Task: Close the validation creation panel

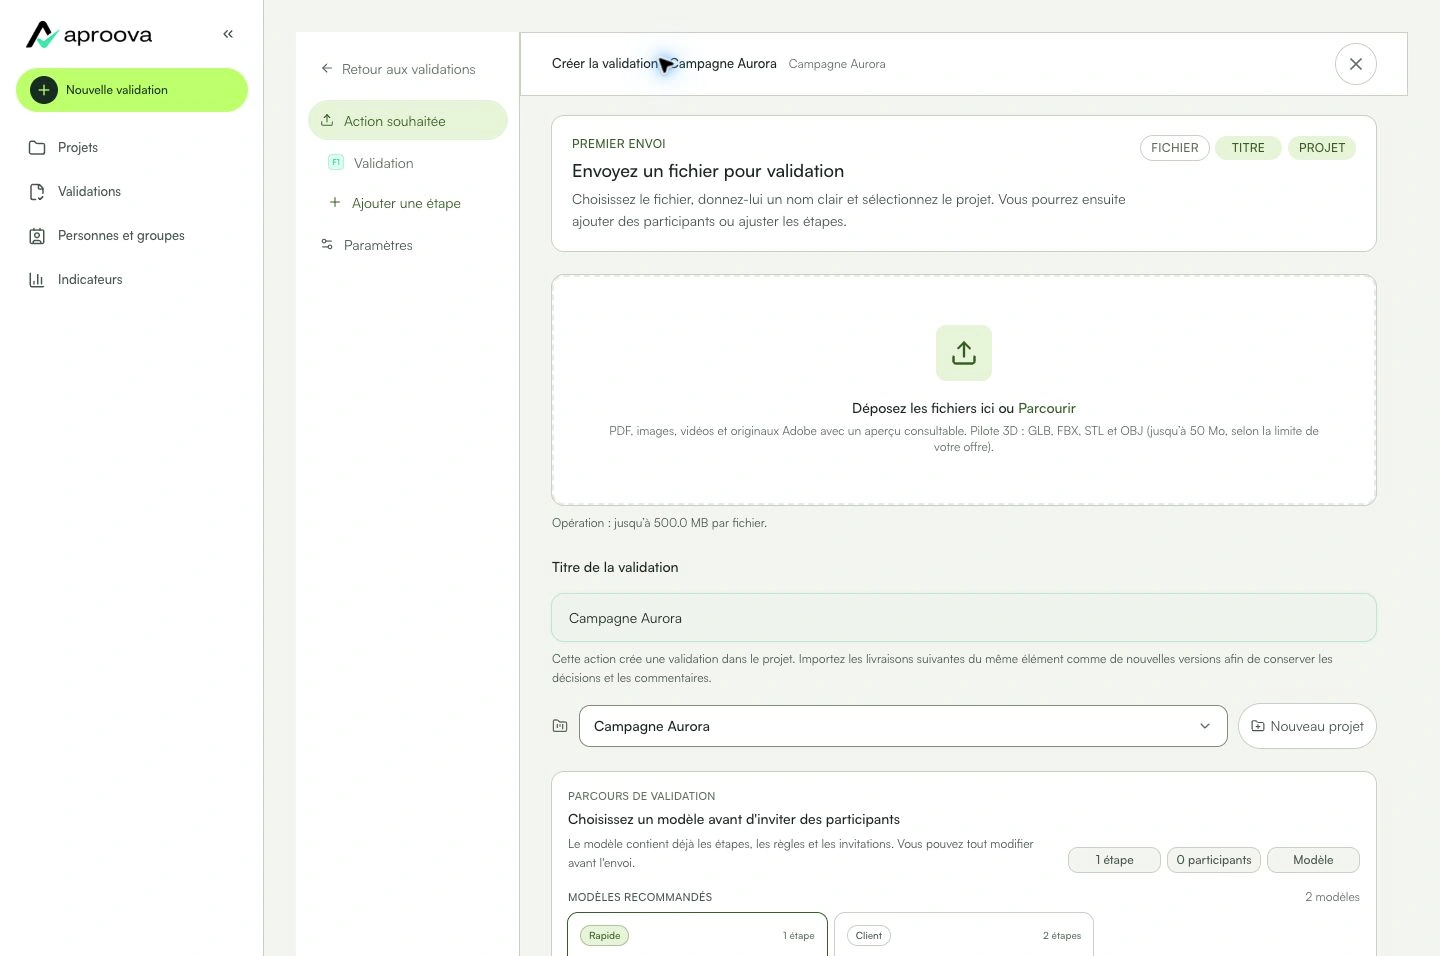Action: 1356,64
